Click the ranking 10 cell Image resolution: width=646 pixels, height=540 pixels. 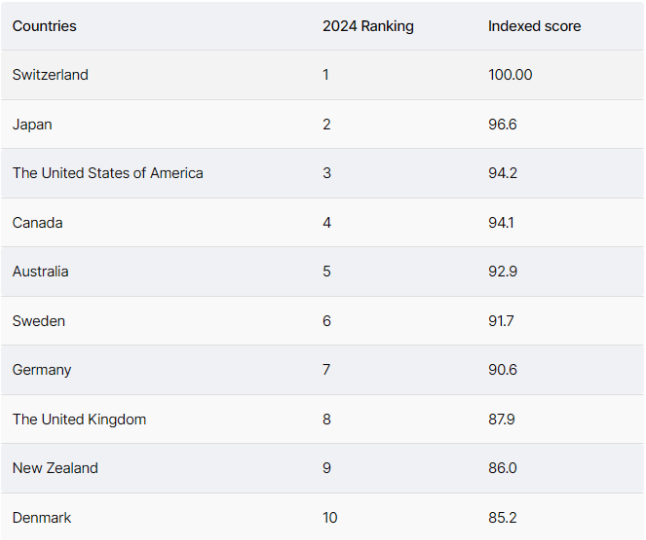[330, 517]
